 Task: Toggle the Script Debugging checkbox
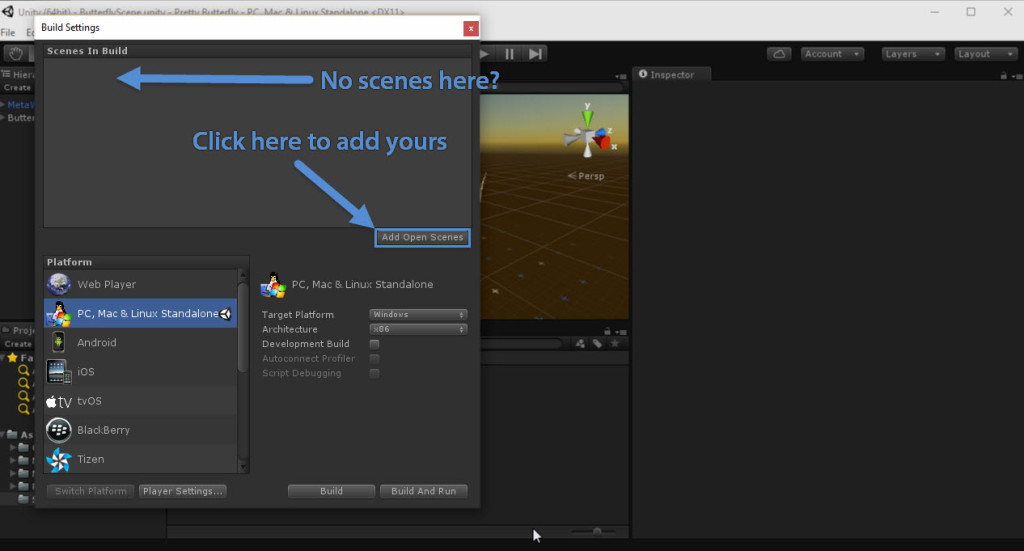coord(375,373)
